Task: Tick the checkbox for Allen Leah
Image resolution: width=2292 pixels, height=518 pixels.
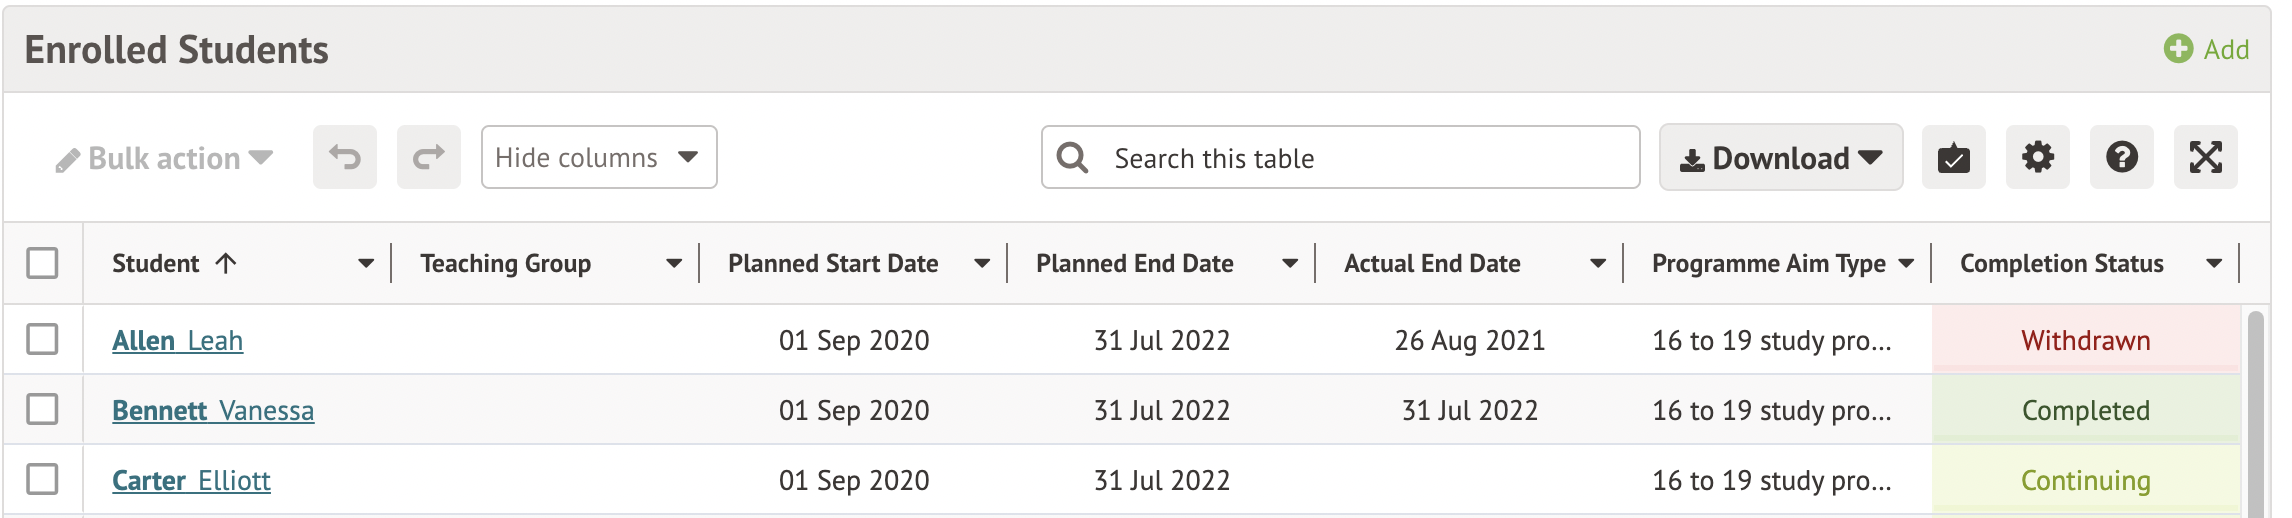Action: coord(42,339)
